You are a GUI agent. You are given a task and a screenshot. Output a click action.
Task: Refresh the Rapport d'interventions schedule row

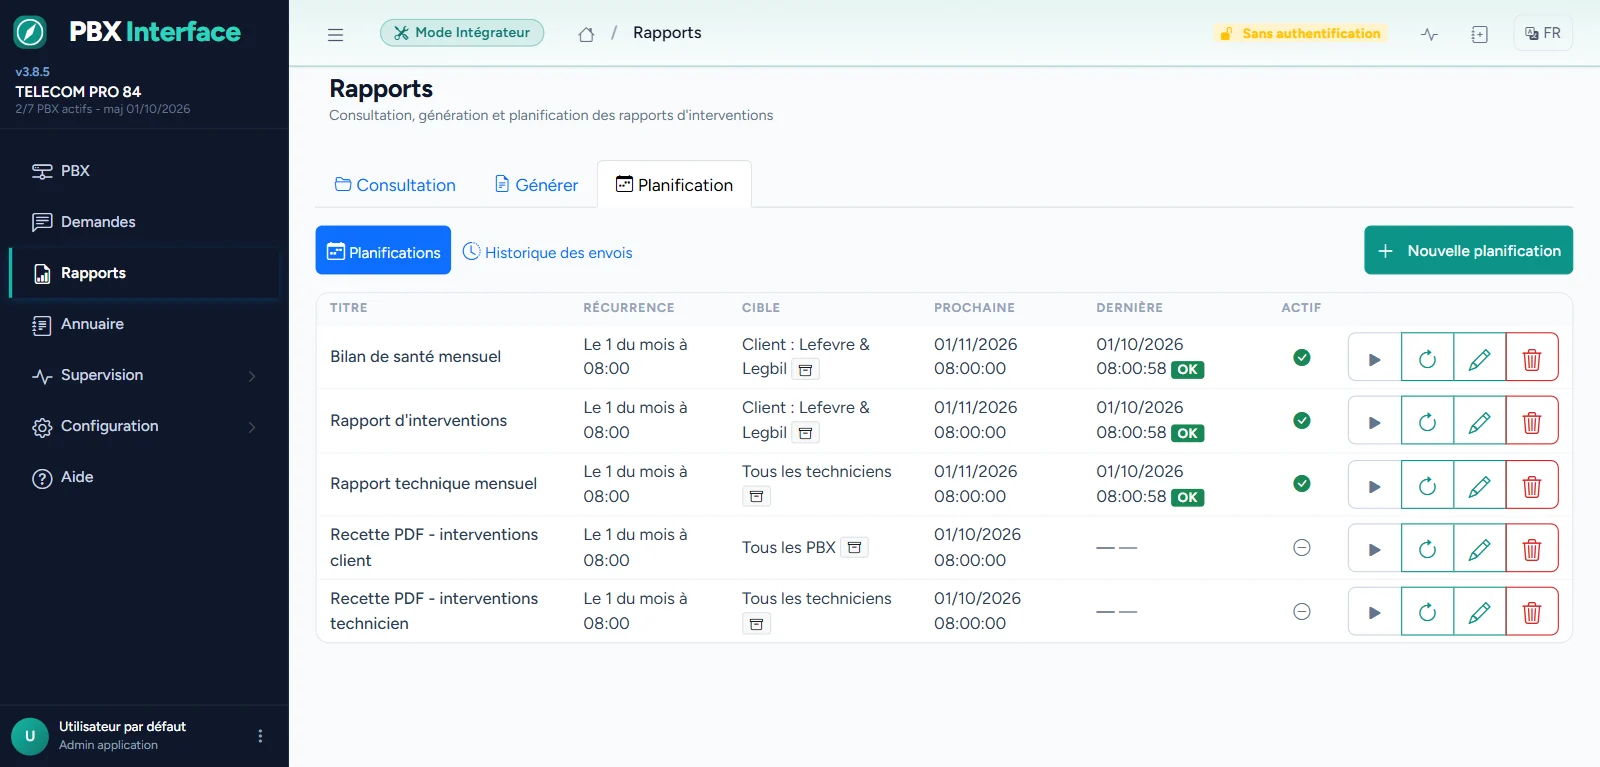click(1427, 422)
